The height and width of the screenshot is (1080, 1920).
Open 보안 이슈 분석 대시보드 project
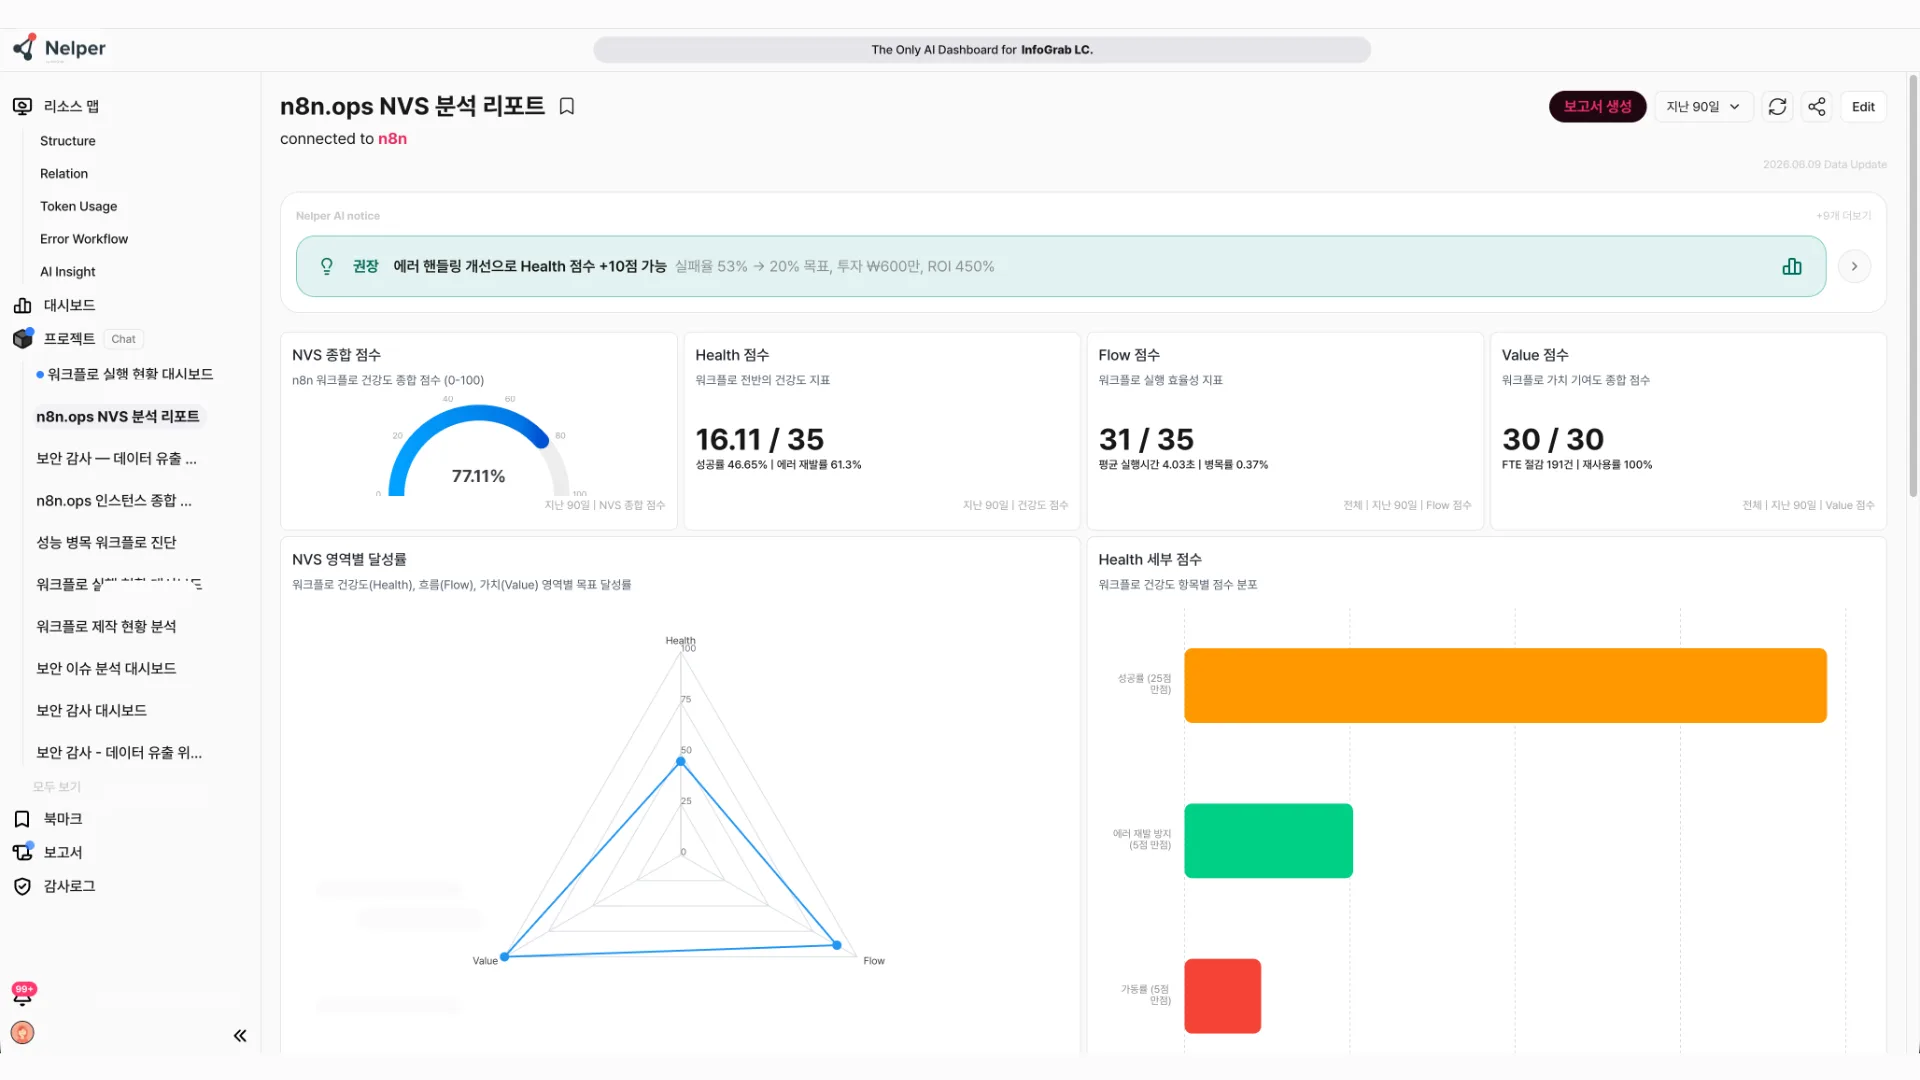tap(106, 668)
